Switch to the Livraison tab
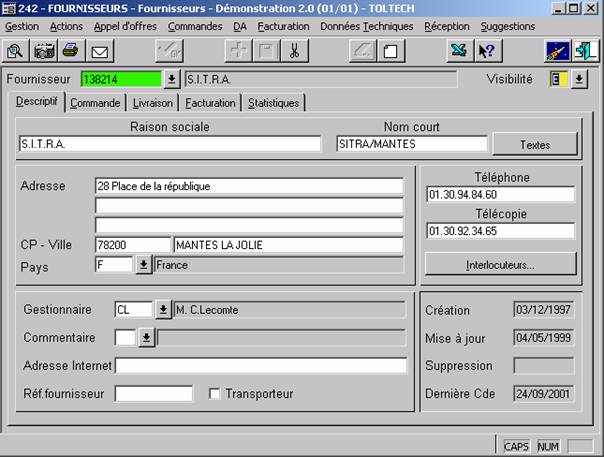The image size is (604, 457). tap(153, 103)
